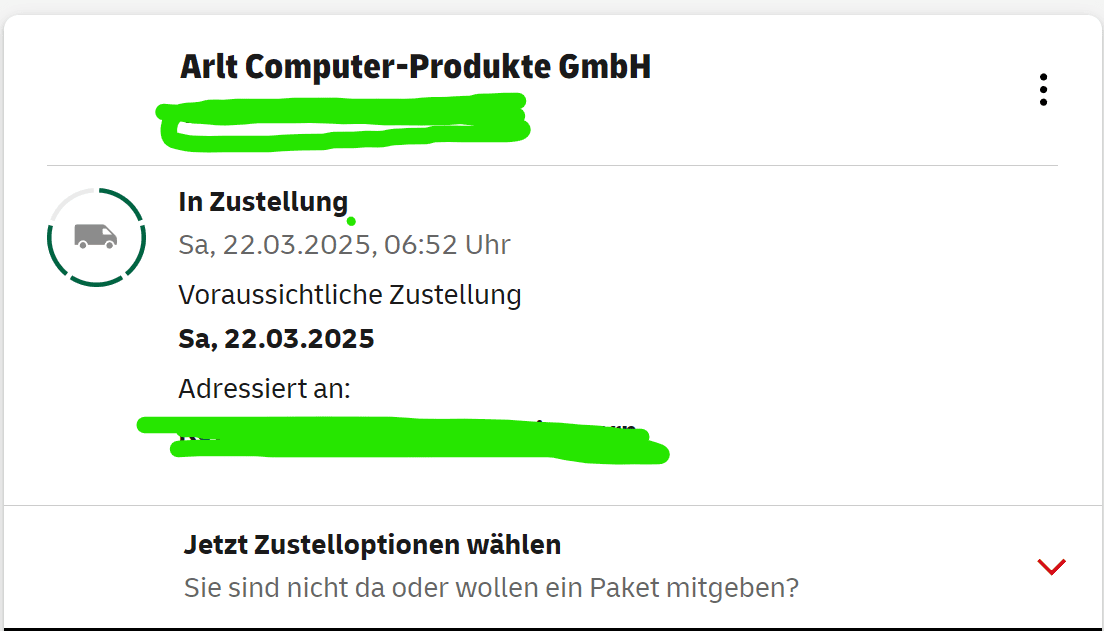Click the "In Zustellung" status label

263,202
